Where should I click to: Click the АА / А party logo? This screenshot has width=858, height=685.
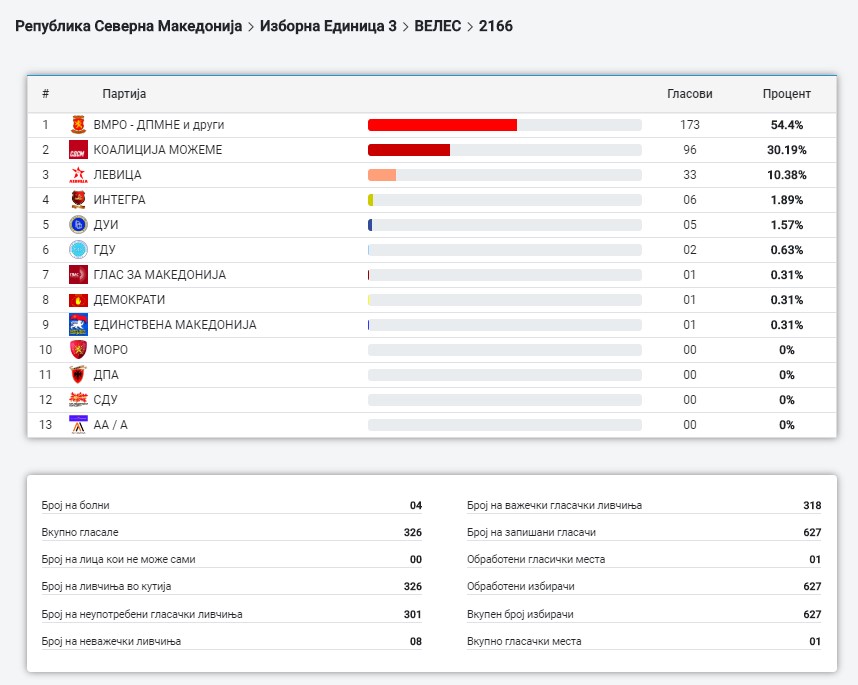78,425
